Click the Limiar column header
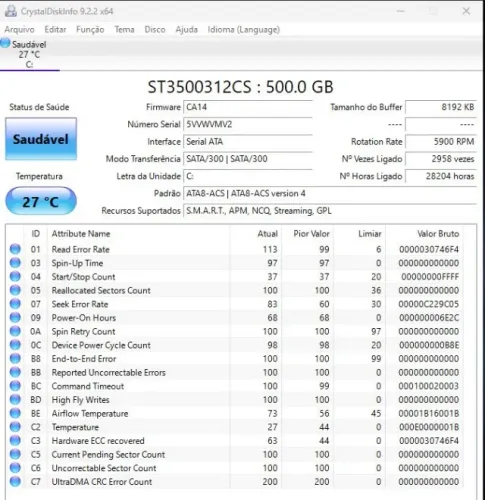 [360, 234]
